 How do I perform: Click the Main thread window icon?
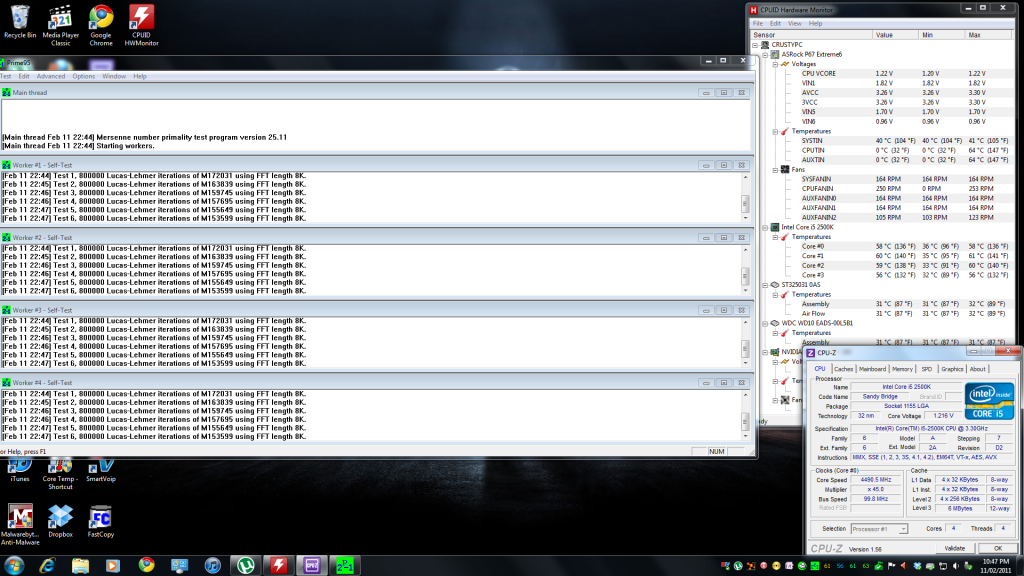pyautogui.click(x=6, y=93)
